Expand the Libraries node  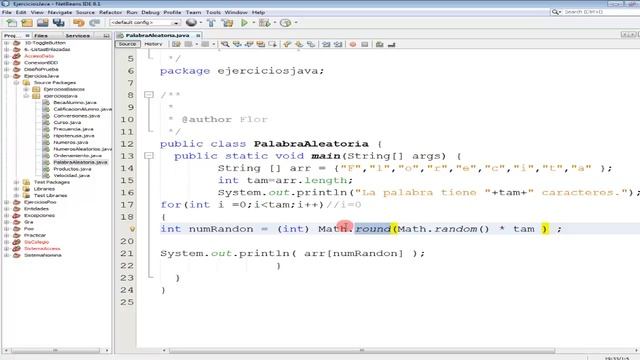click(16, 189)
